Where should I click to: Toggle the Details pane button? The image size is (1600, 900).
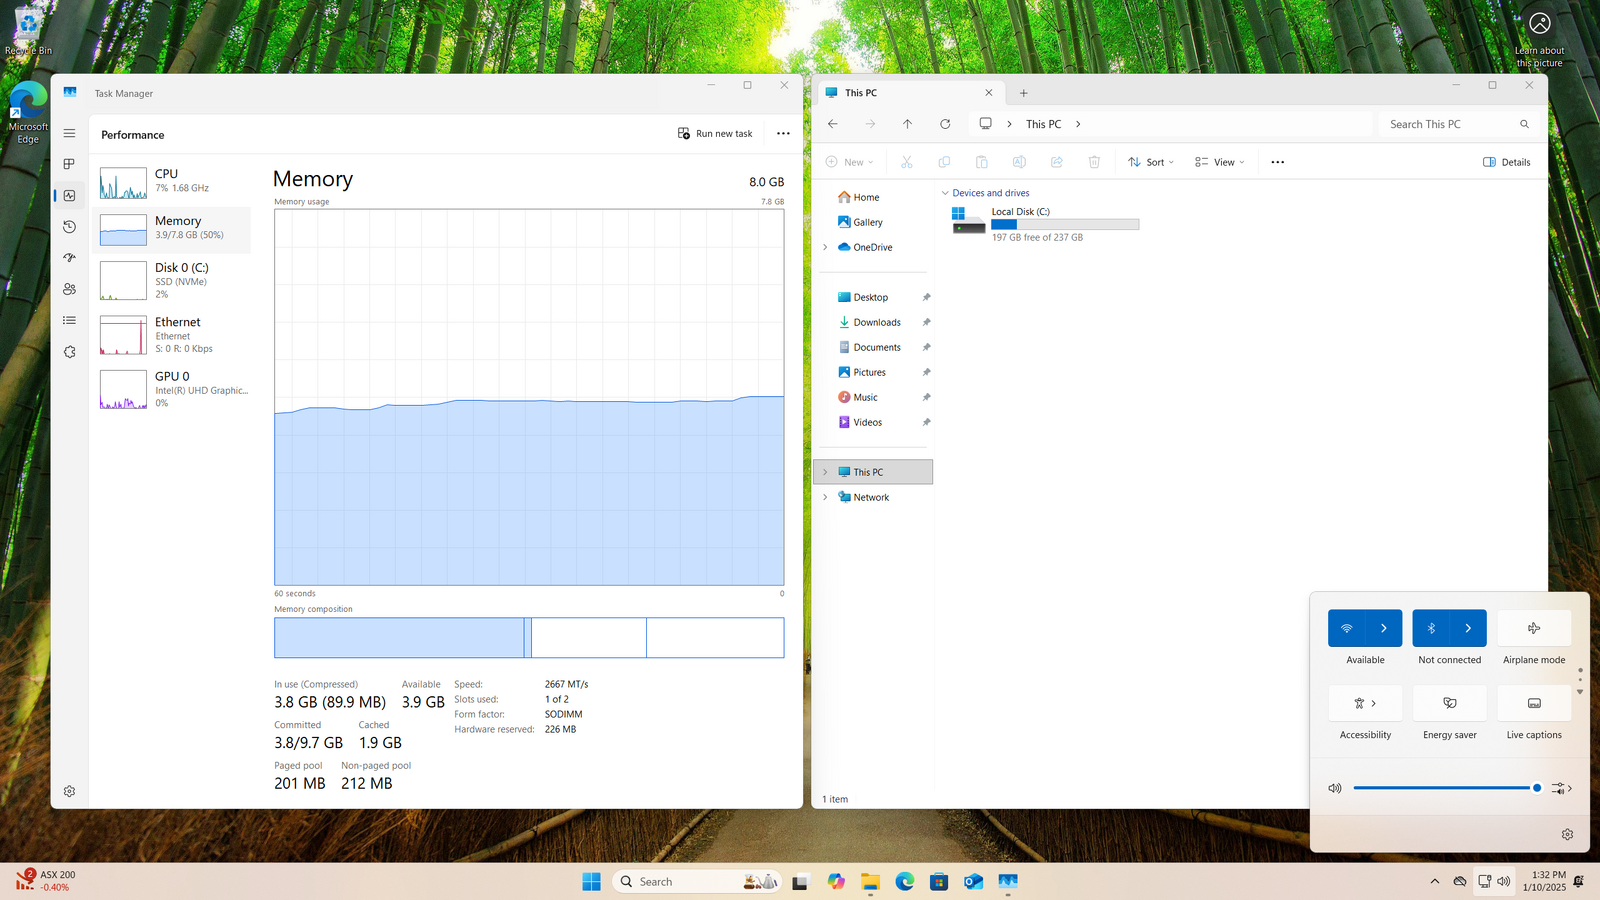pyautogui.click(x=1507, y=162)
